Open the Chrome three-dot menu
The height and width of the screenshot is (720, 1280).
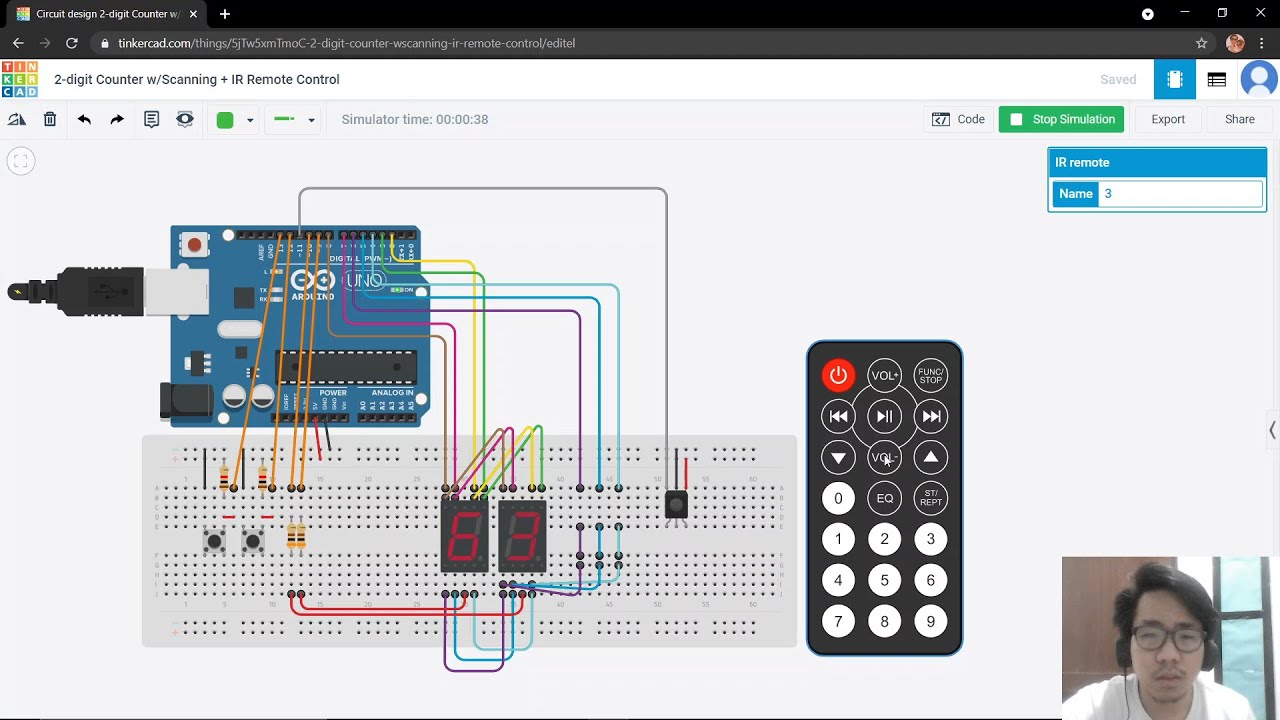tap(1264, 43)
